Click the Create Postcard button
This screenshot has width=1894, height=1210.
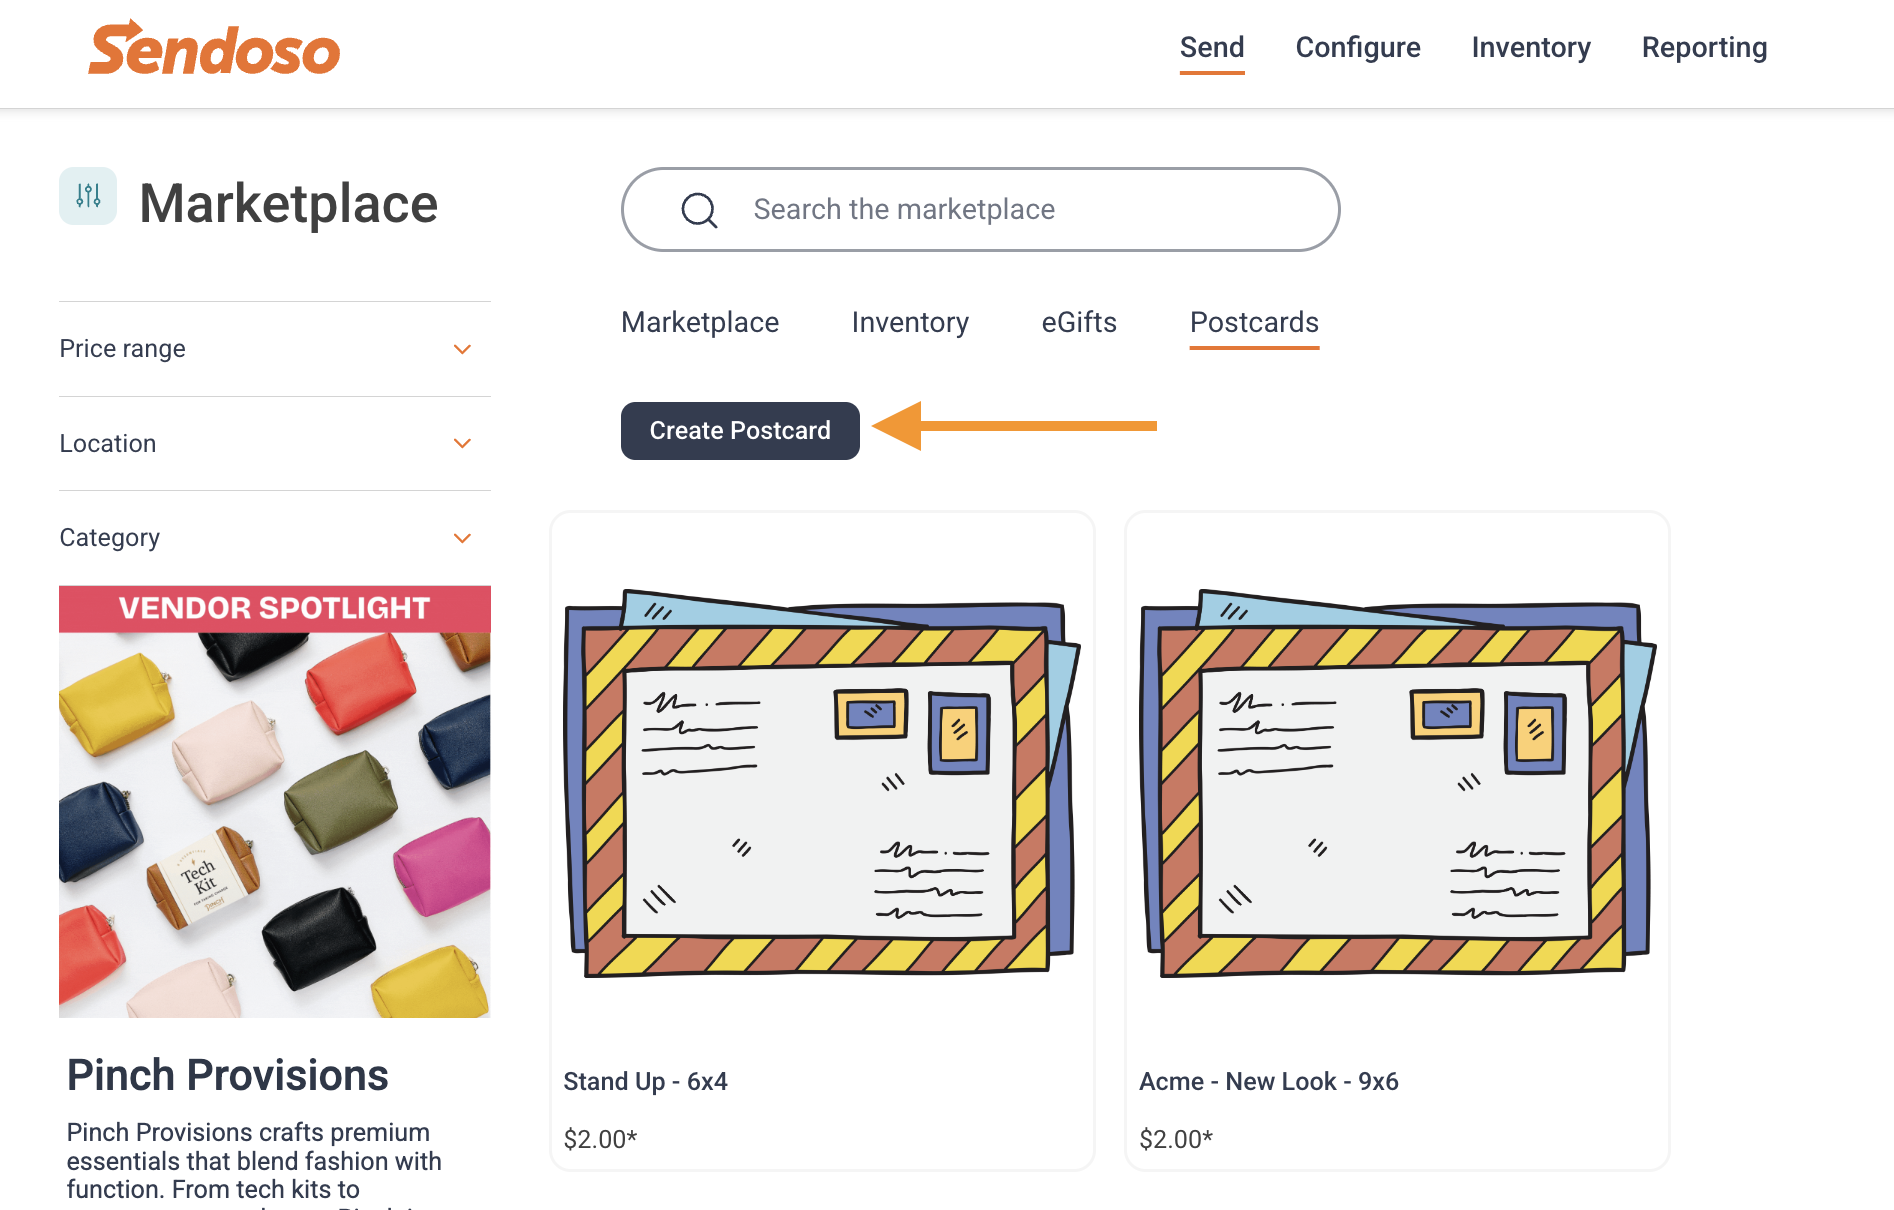pyautogui.click(x=740, y=431)
